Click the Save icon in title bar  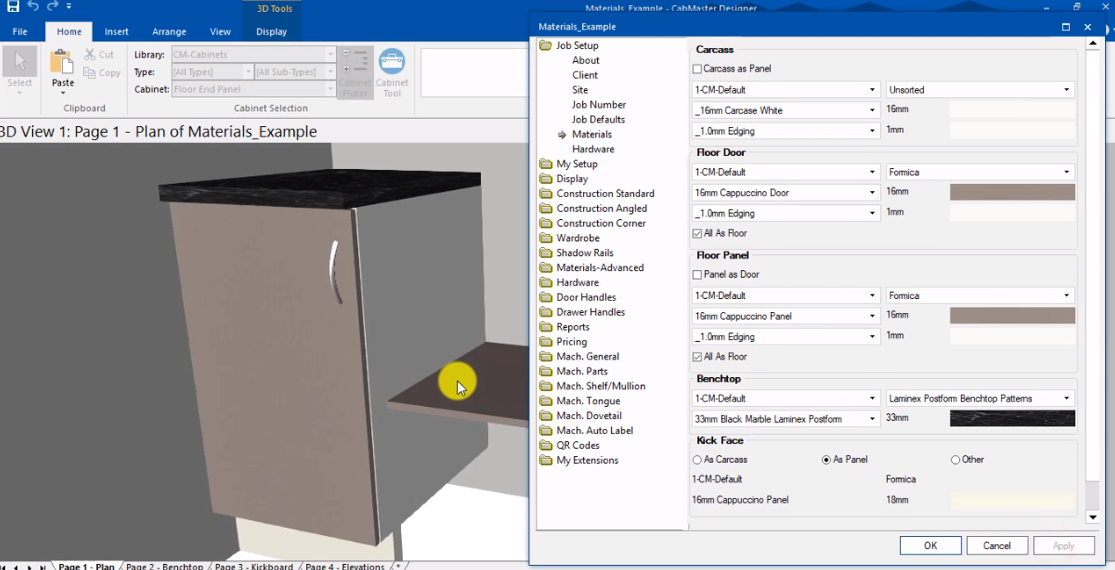[x=13, y=6]
